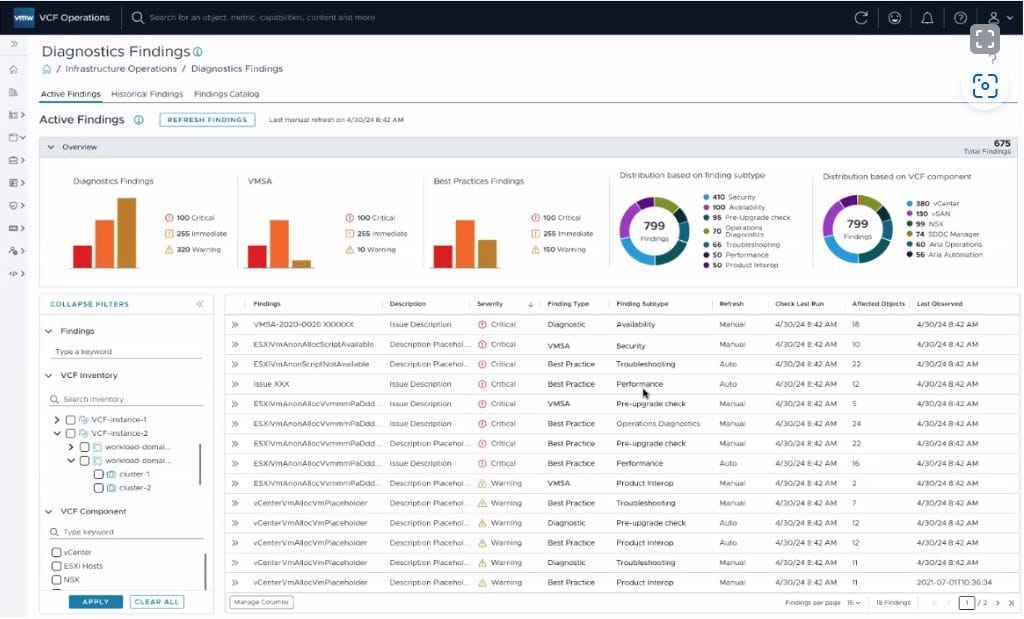Click the Finding Type column header
The width and height of the screenshot is (1024, 619).
click(x=568, y=304)
